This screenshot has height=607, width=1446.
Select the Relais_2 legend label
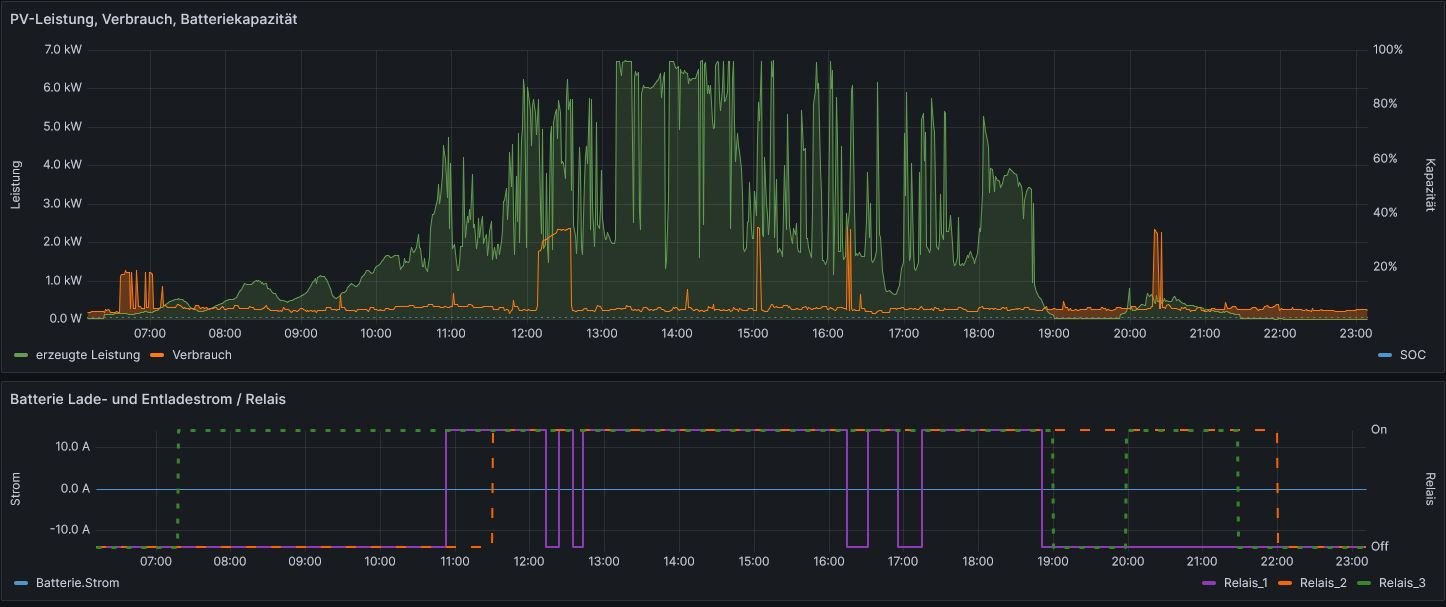coord(1320,582)
